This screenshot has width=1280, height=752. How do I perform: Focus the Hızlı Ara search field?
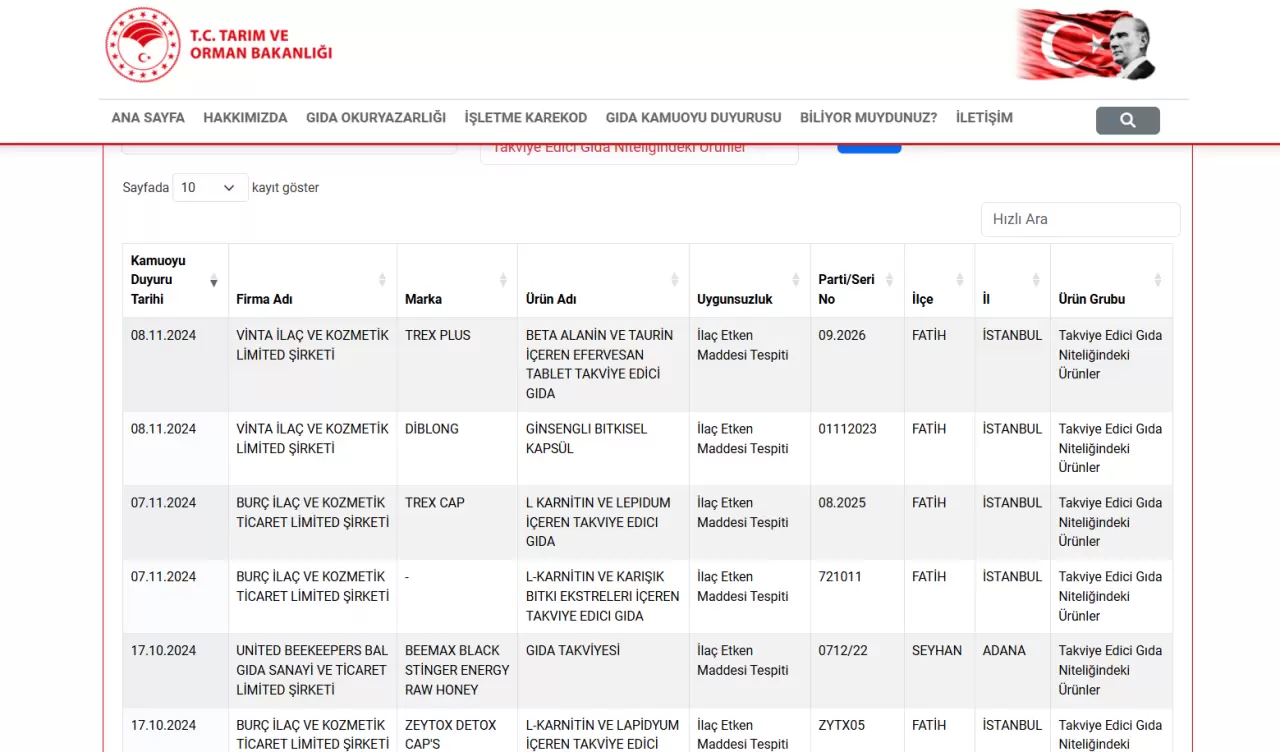pyautogui.click(x=1080, y=219)
